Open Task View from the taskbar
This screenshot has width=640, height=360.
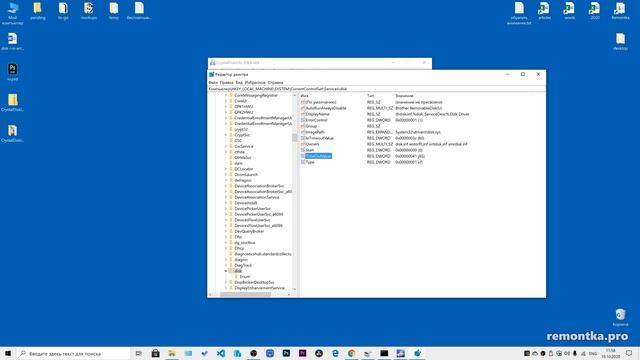pyautogui.click(x=139, y=353)
